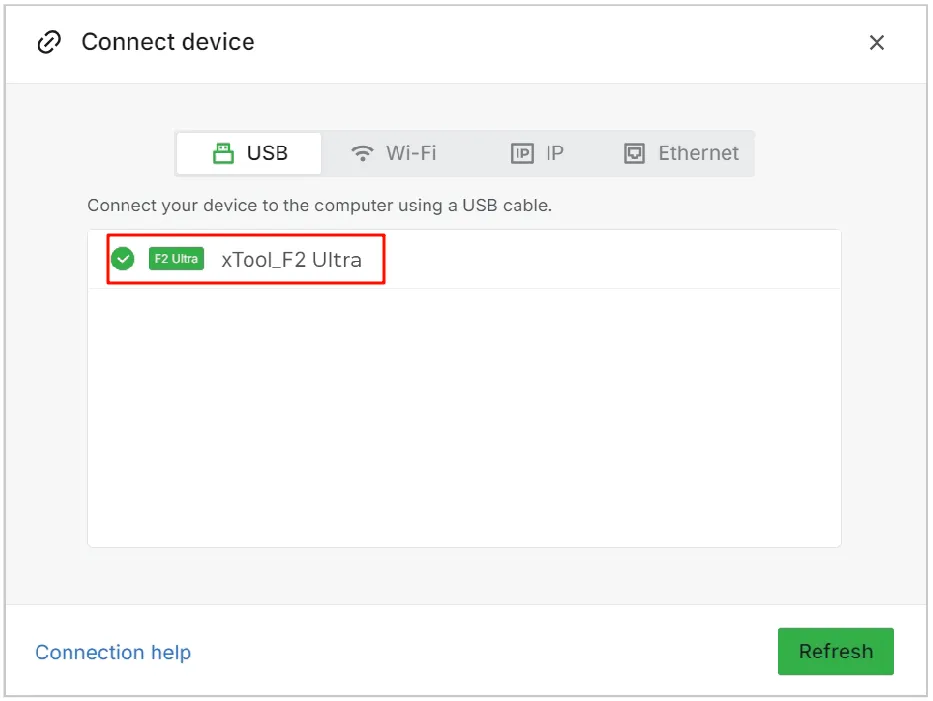
Task: Switch to the Wi-Fi tab
Action: click(393, 153)
